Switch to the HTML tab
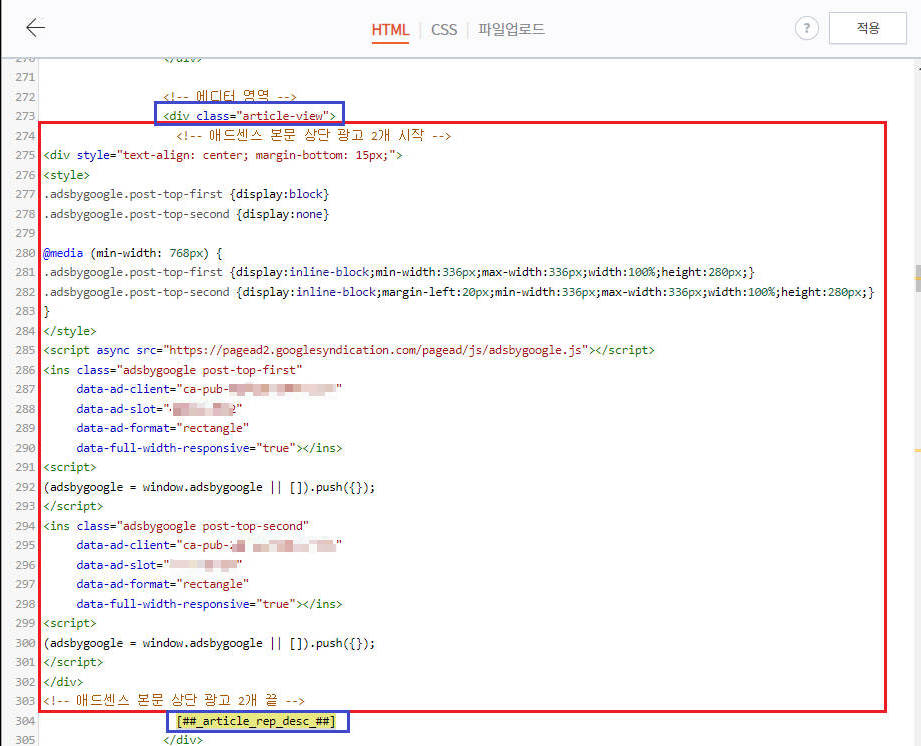The image size is (921, 746). point(390,29)
